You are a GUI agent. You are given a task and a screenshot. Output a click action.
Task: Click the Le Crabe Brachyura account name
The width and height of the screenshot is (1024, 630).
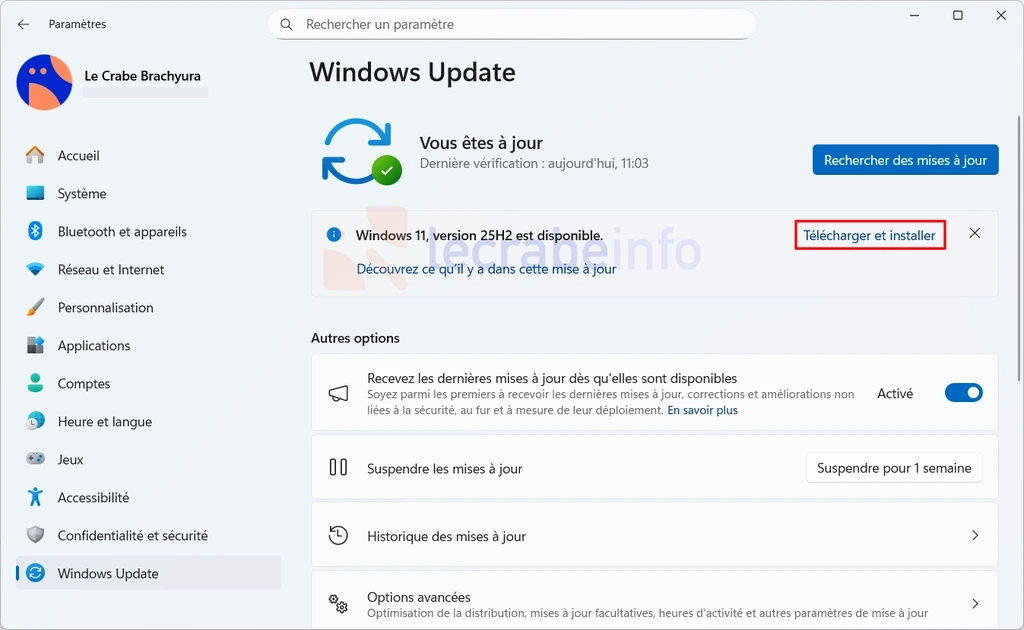(x=142, y=76)
